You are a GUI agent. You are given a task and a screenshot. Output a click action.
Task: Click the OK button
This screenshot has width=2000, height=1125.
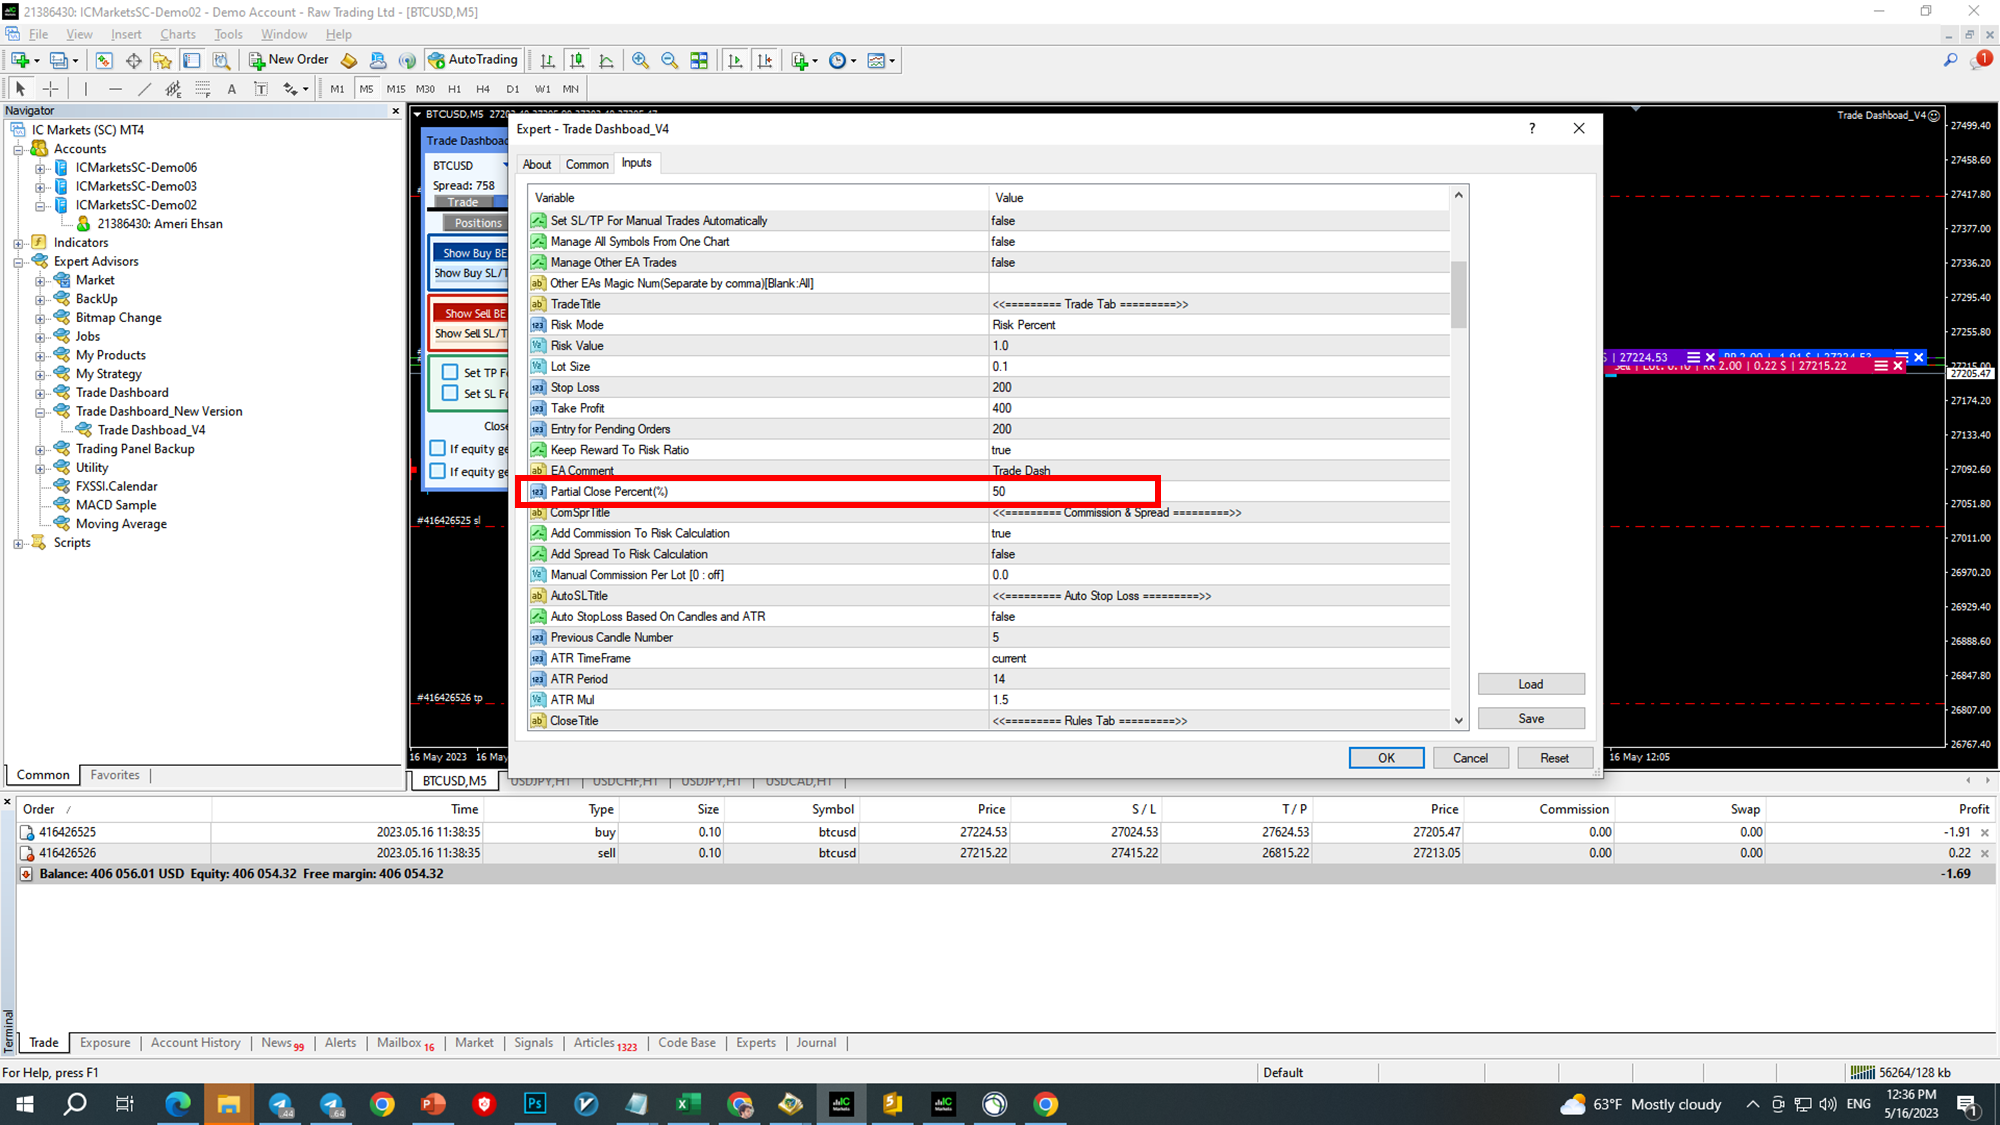[1385, 758]
